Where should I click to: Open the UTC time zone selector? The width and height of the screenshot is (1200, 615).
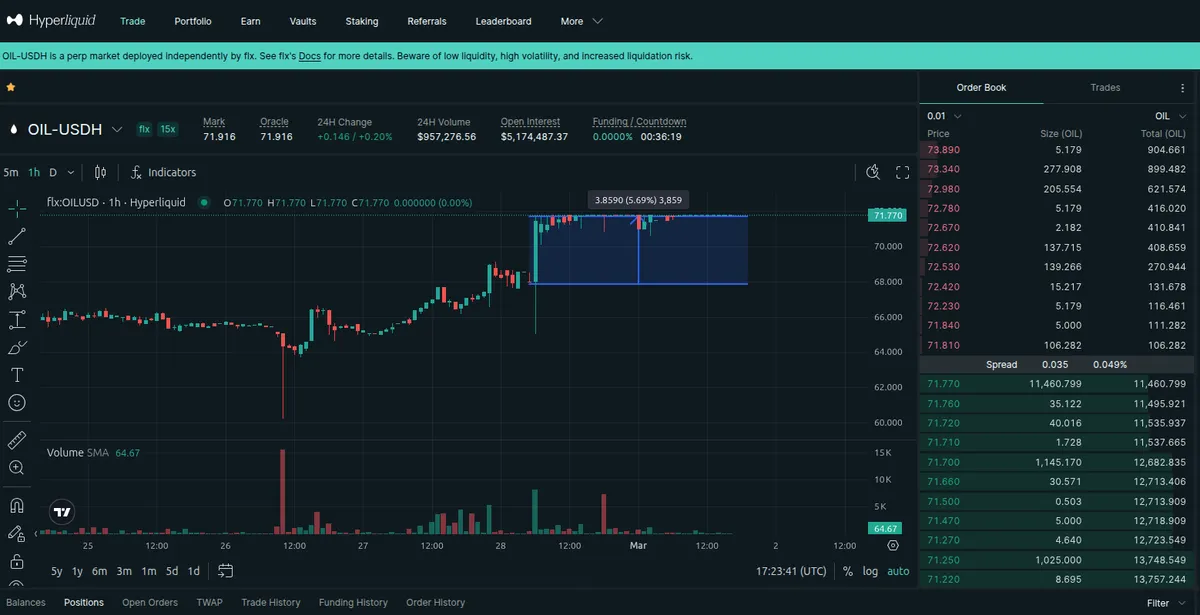click(x=791, y=571)
